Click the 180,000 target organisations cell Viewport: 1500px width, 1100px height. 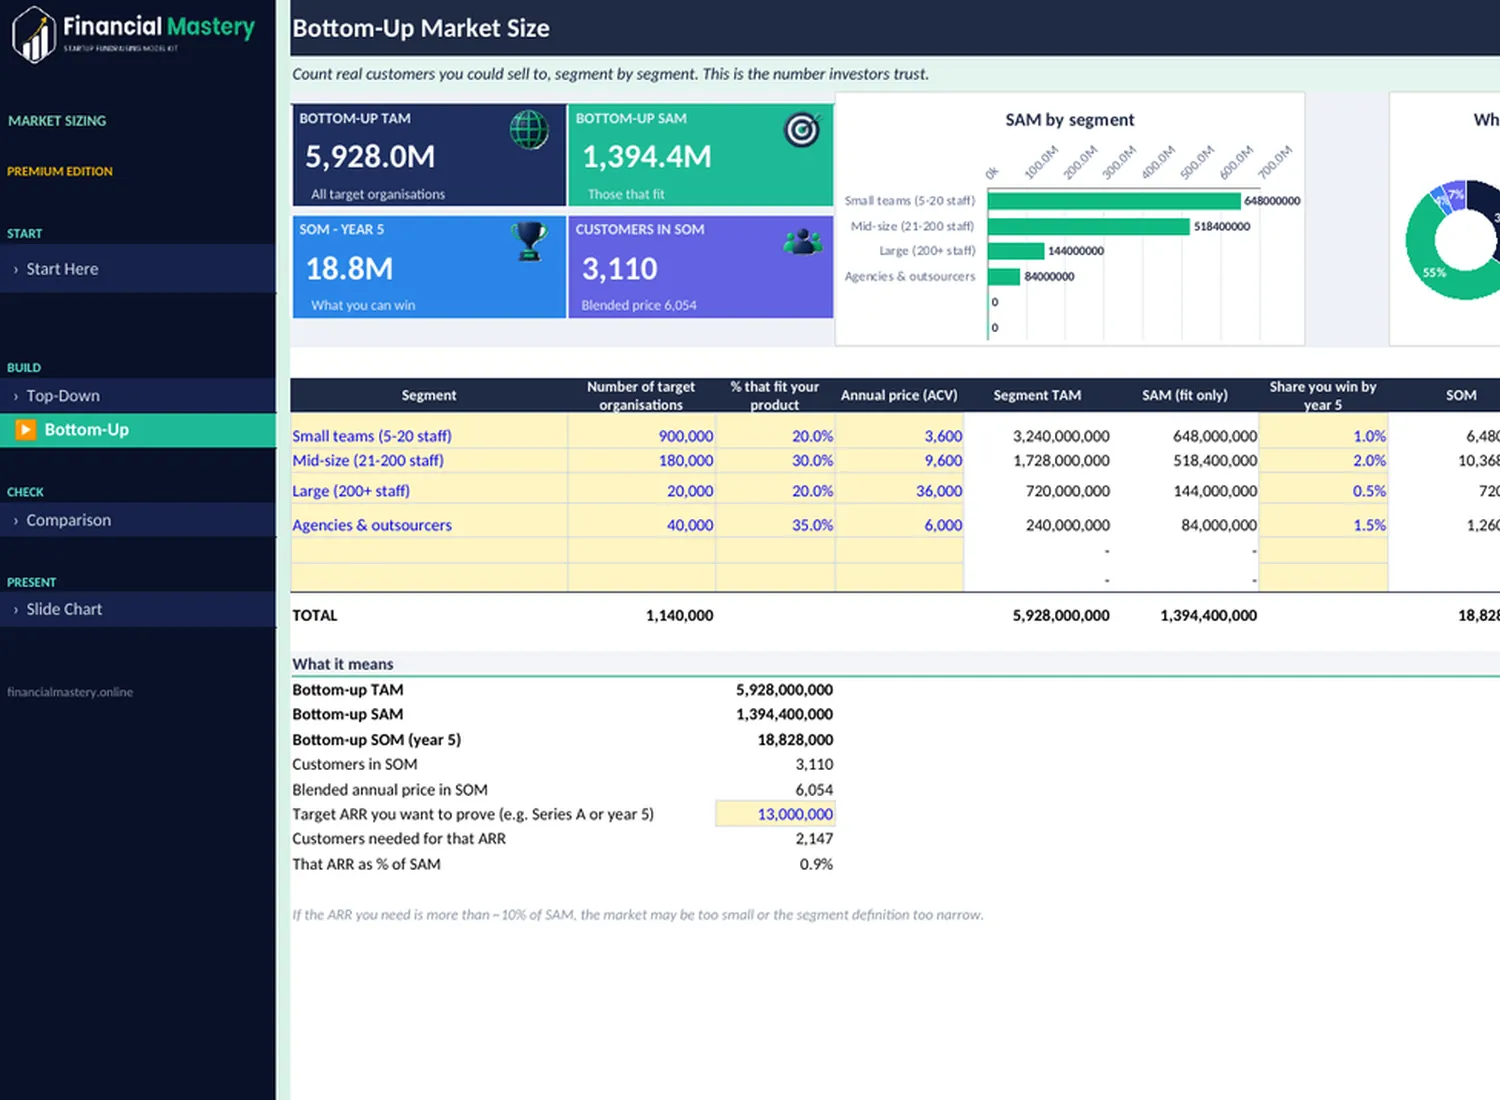[x=642, y=460]
